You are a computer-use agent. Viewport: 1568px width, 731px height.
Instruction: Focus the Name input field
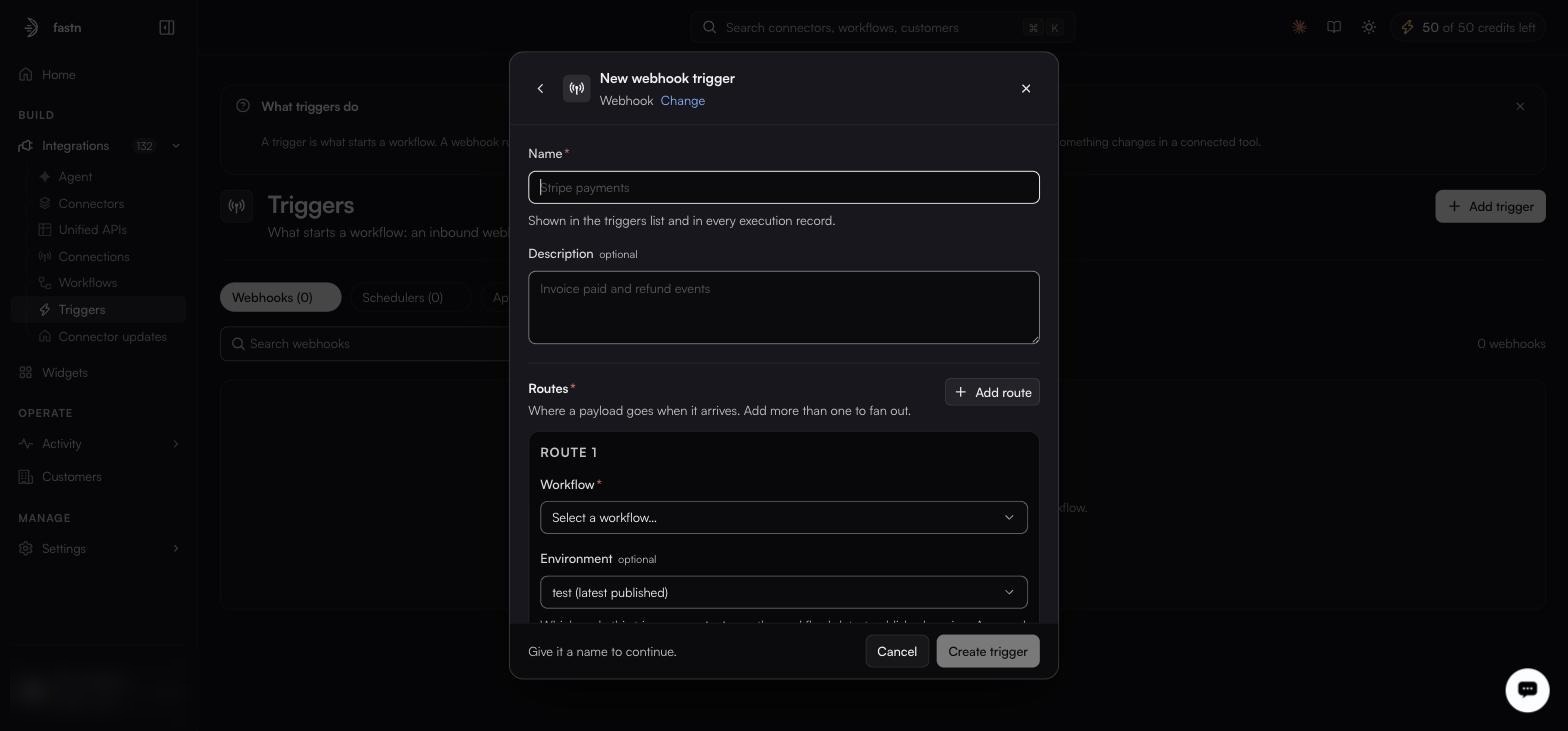[x=784, y=188]
